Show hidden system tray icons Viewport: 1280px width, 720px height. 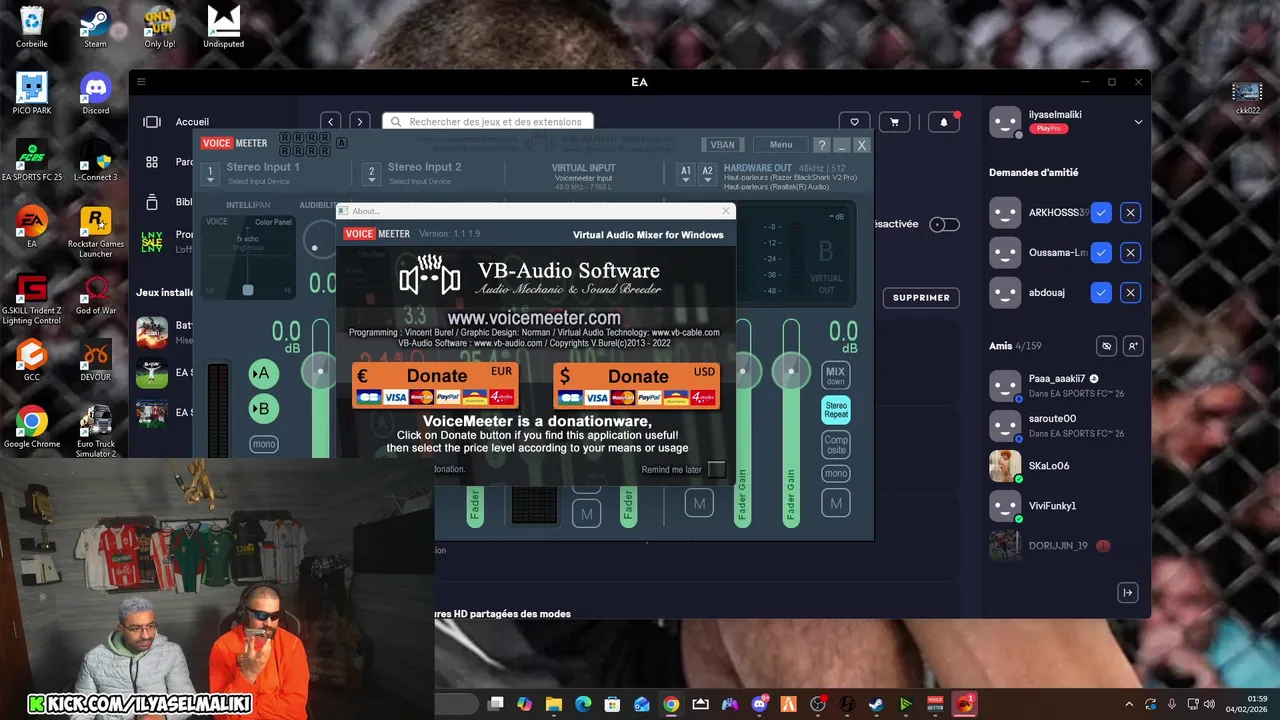[1129, 704]
